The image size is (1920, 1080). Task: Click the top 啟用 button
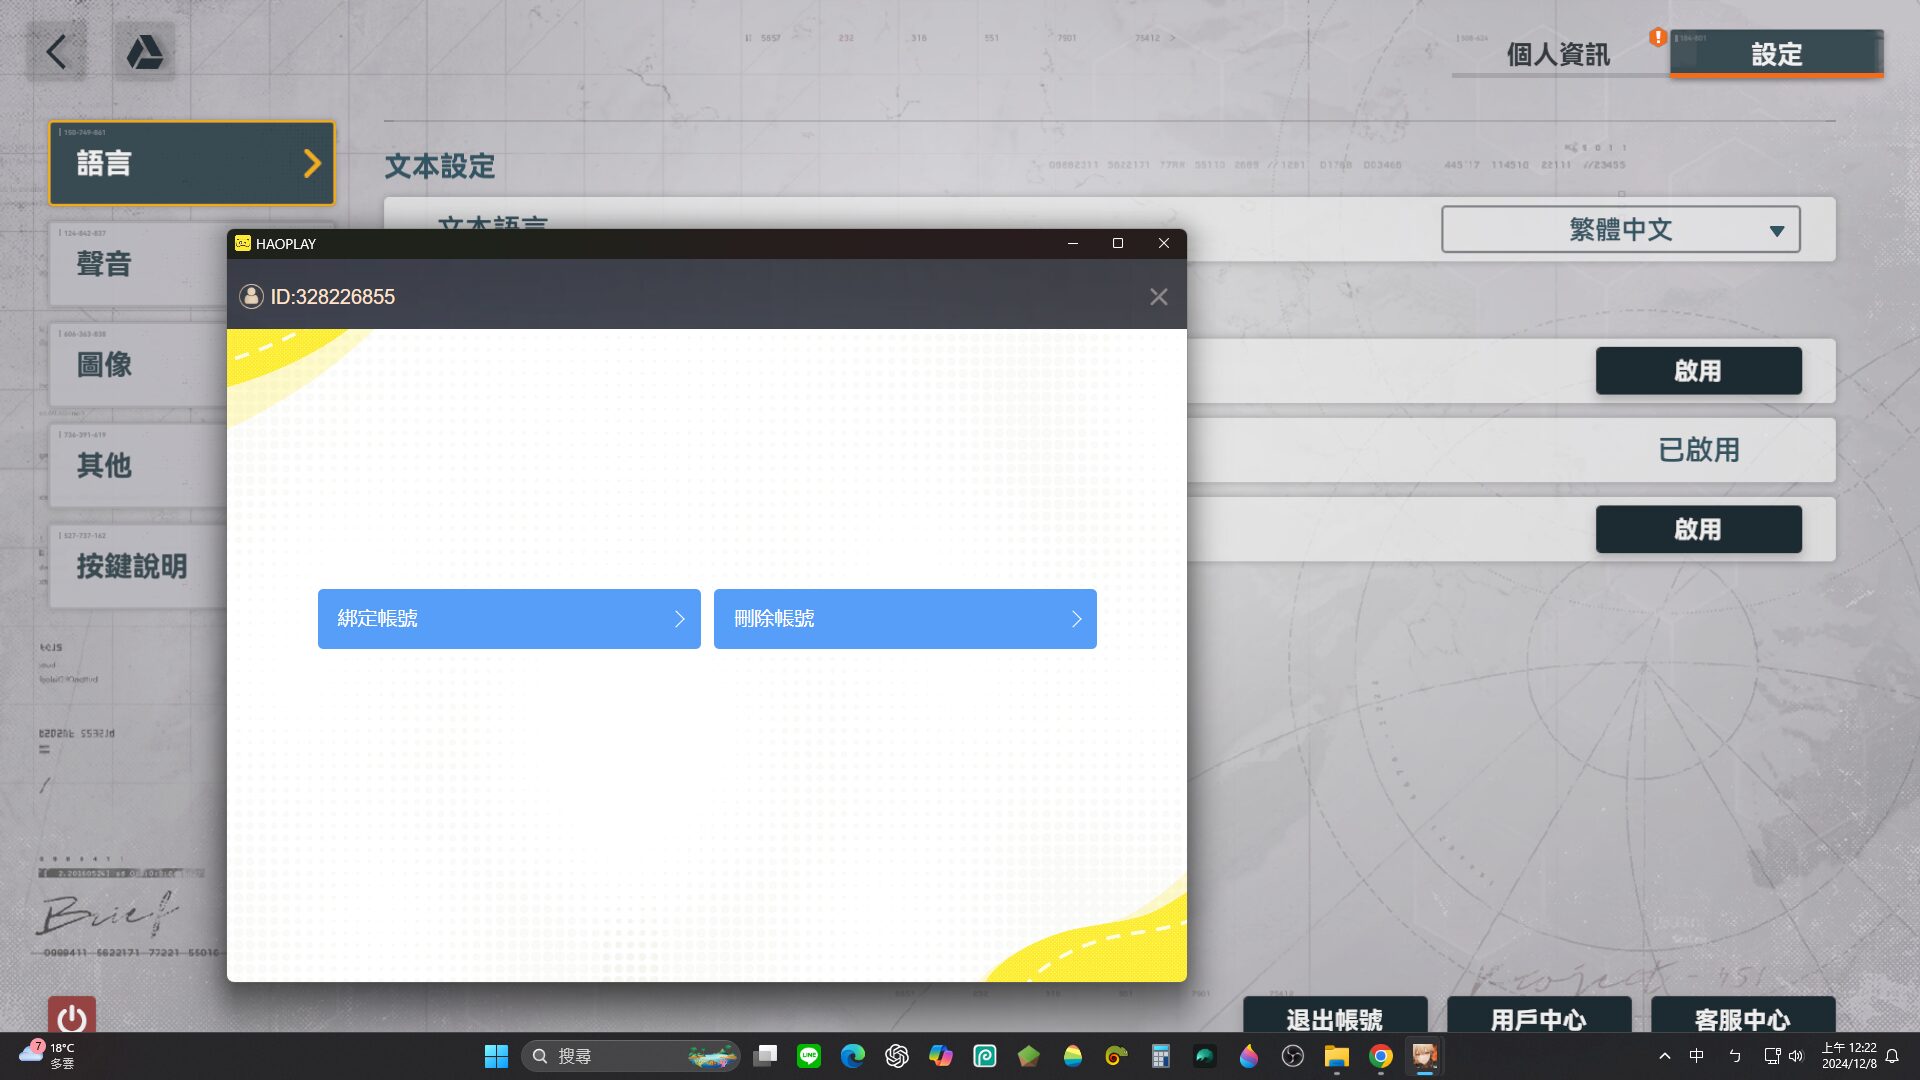point(1698,371)
